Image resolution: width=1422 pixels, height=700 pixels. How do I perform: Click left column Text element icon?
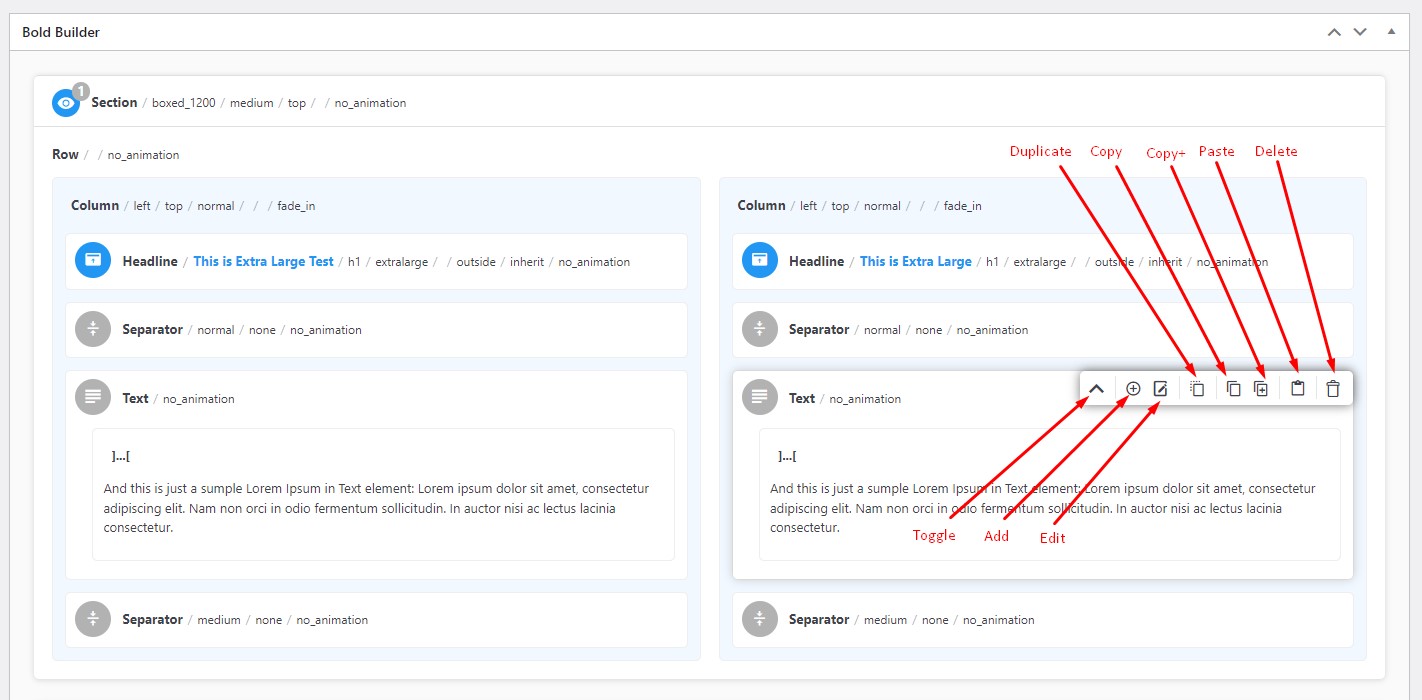[x=93, y=398]
